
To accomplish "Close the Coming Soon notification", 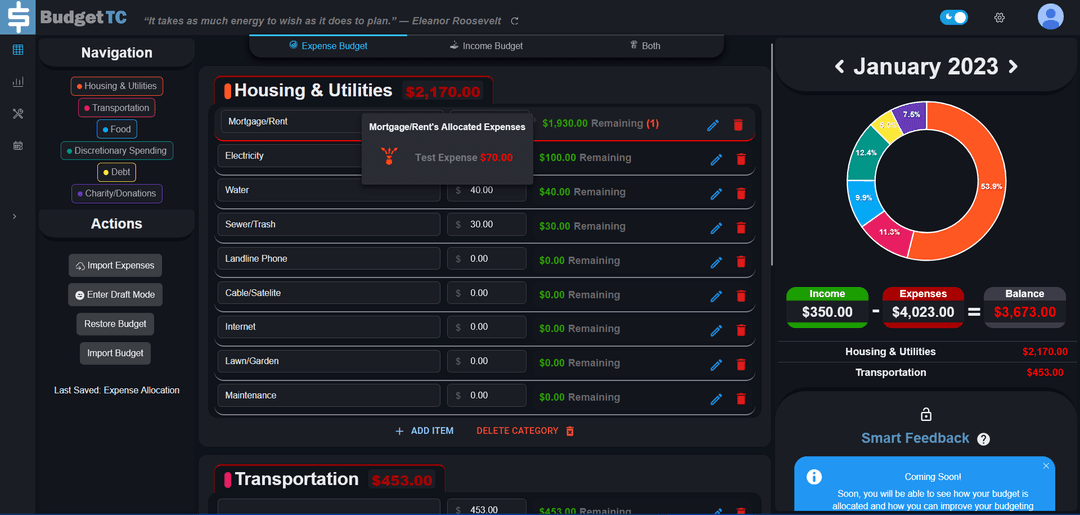I will pos(1046,466).
